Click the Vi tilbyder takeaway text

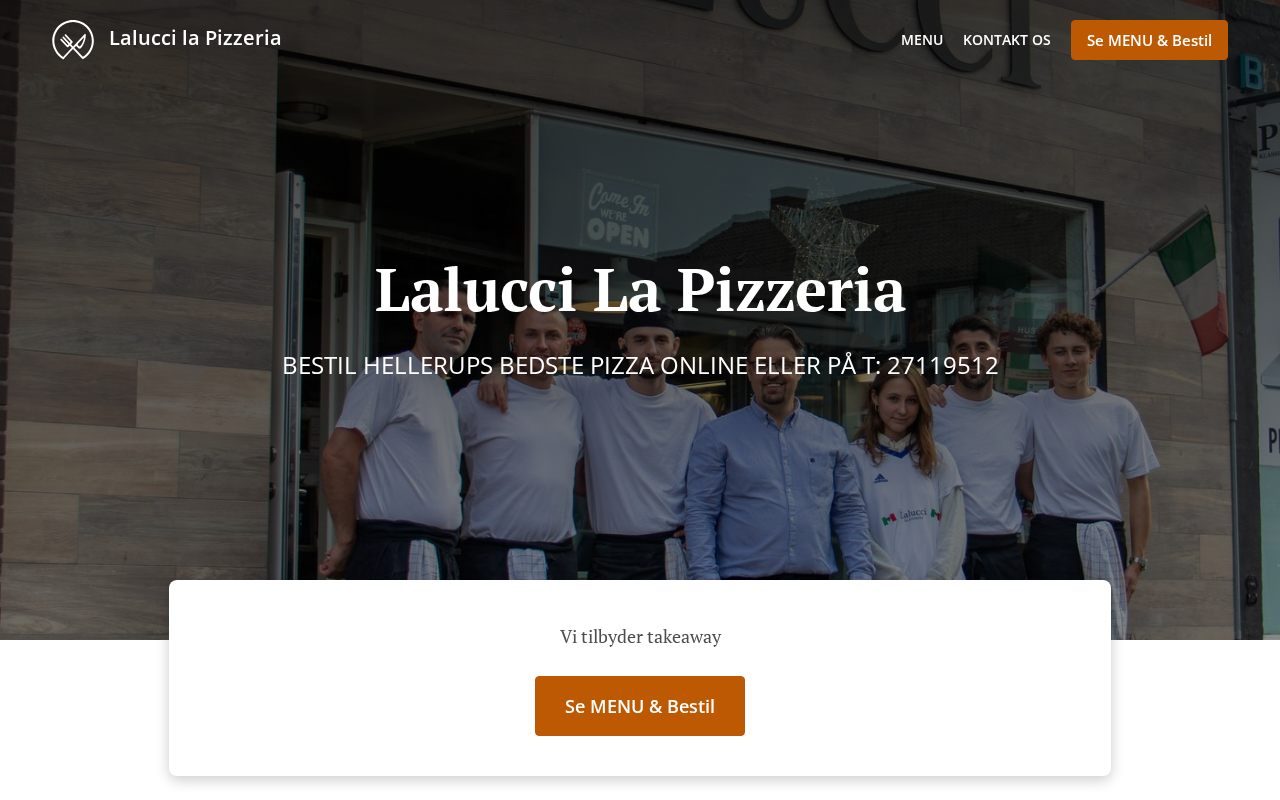(x=640, y=636)
